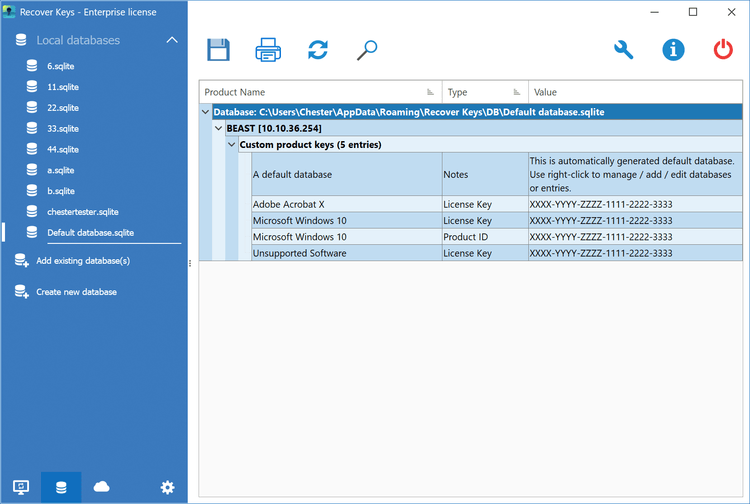The image size is (750, 504).
Task: Click the database icon beside b.sqlite
Action: 32,191
